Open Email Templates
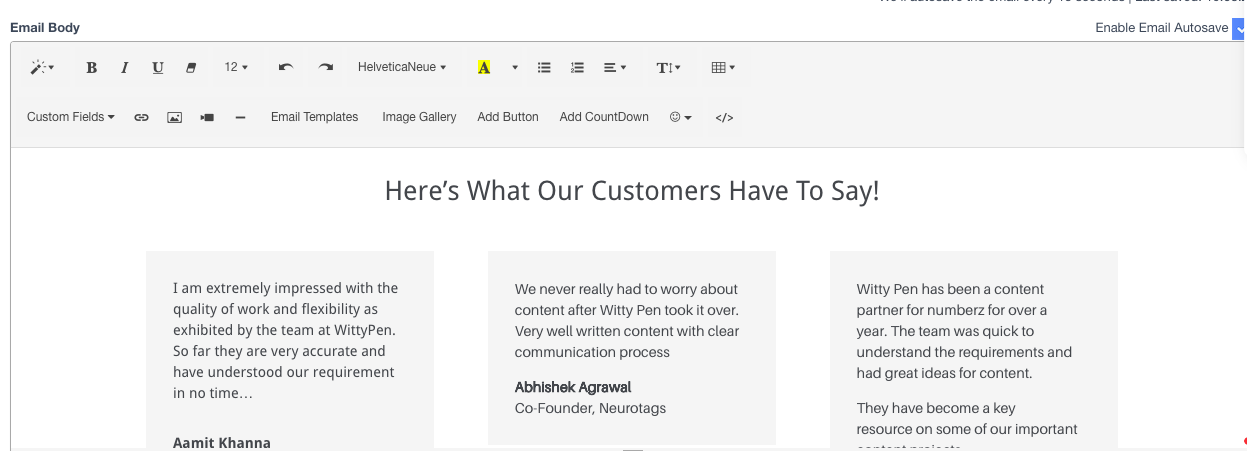Image resolution: width=1247 pixels, height=451 pixels. (314, 117)
